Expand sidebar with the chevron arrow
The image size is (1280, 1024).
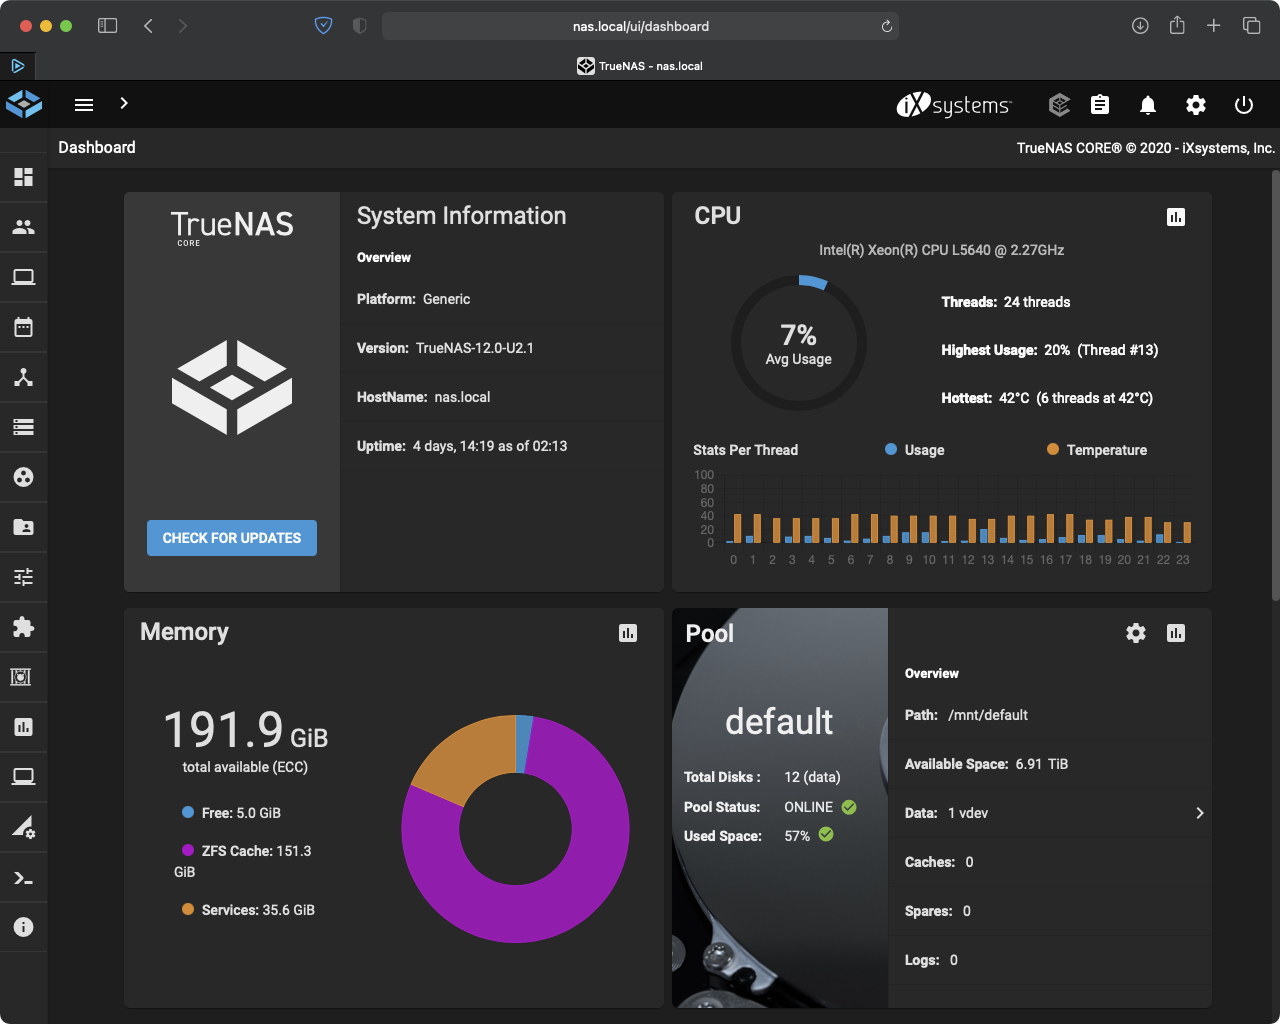click(x=124, y=103)
